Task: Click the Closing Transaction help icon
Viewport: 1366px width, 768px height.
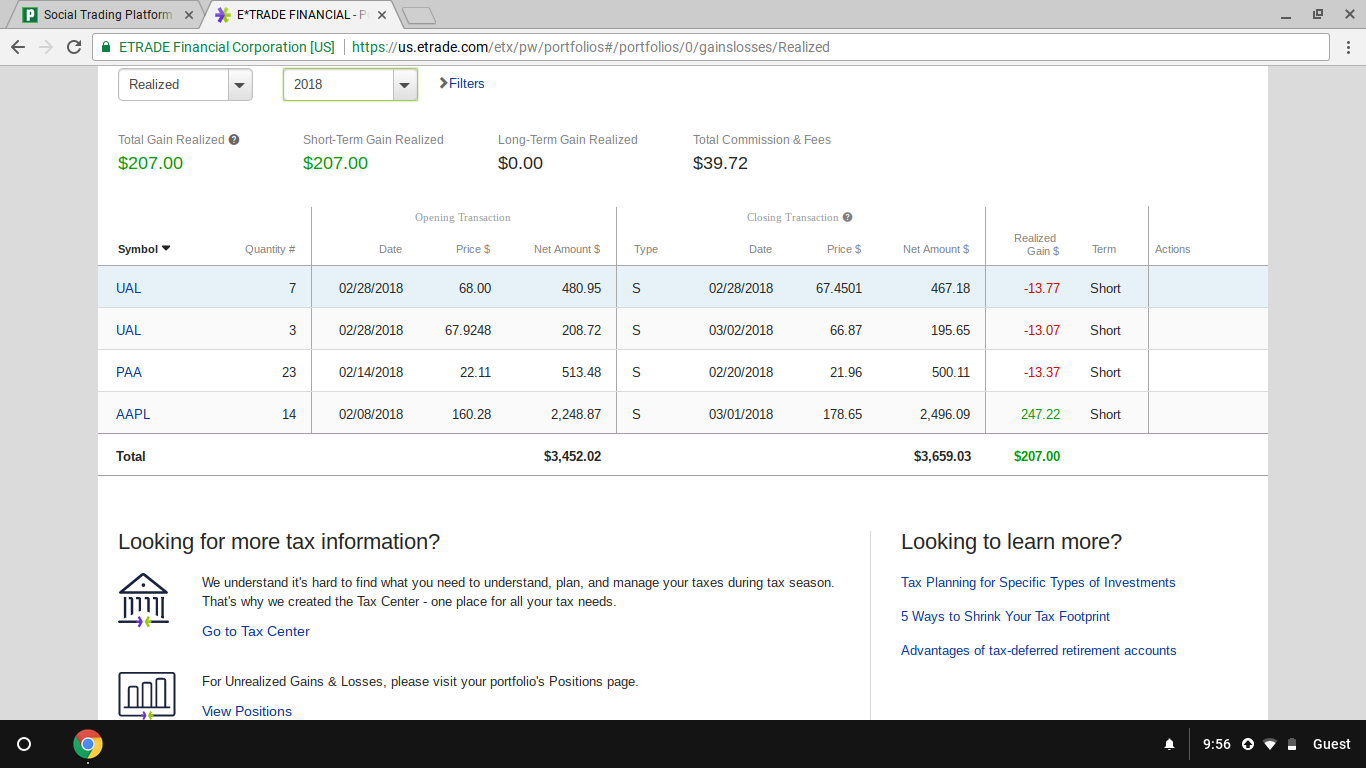Action: point(847,217)
